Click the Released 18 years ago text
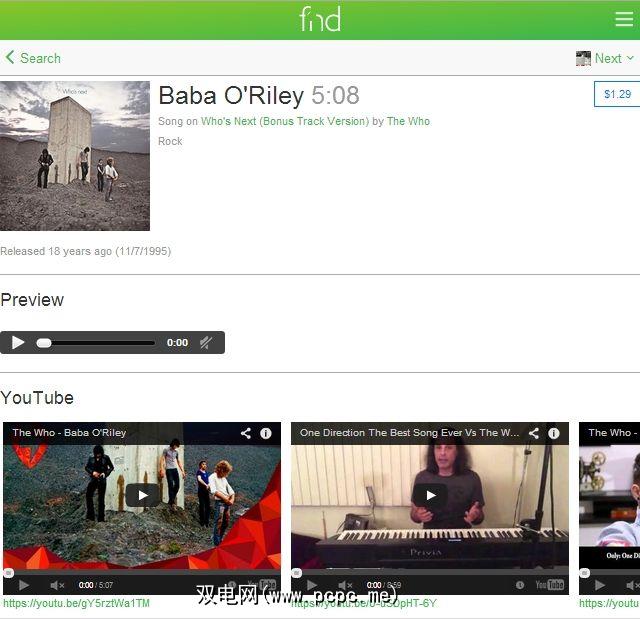This screenshot has height=619, width=640. [85, 251]
